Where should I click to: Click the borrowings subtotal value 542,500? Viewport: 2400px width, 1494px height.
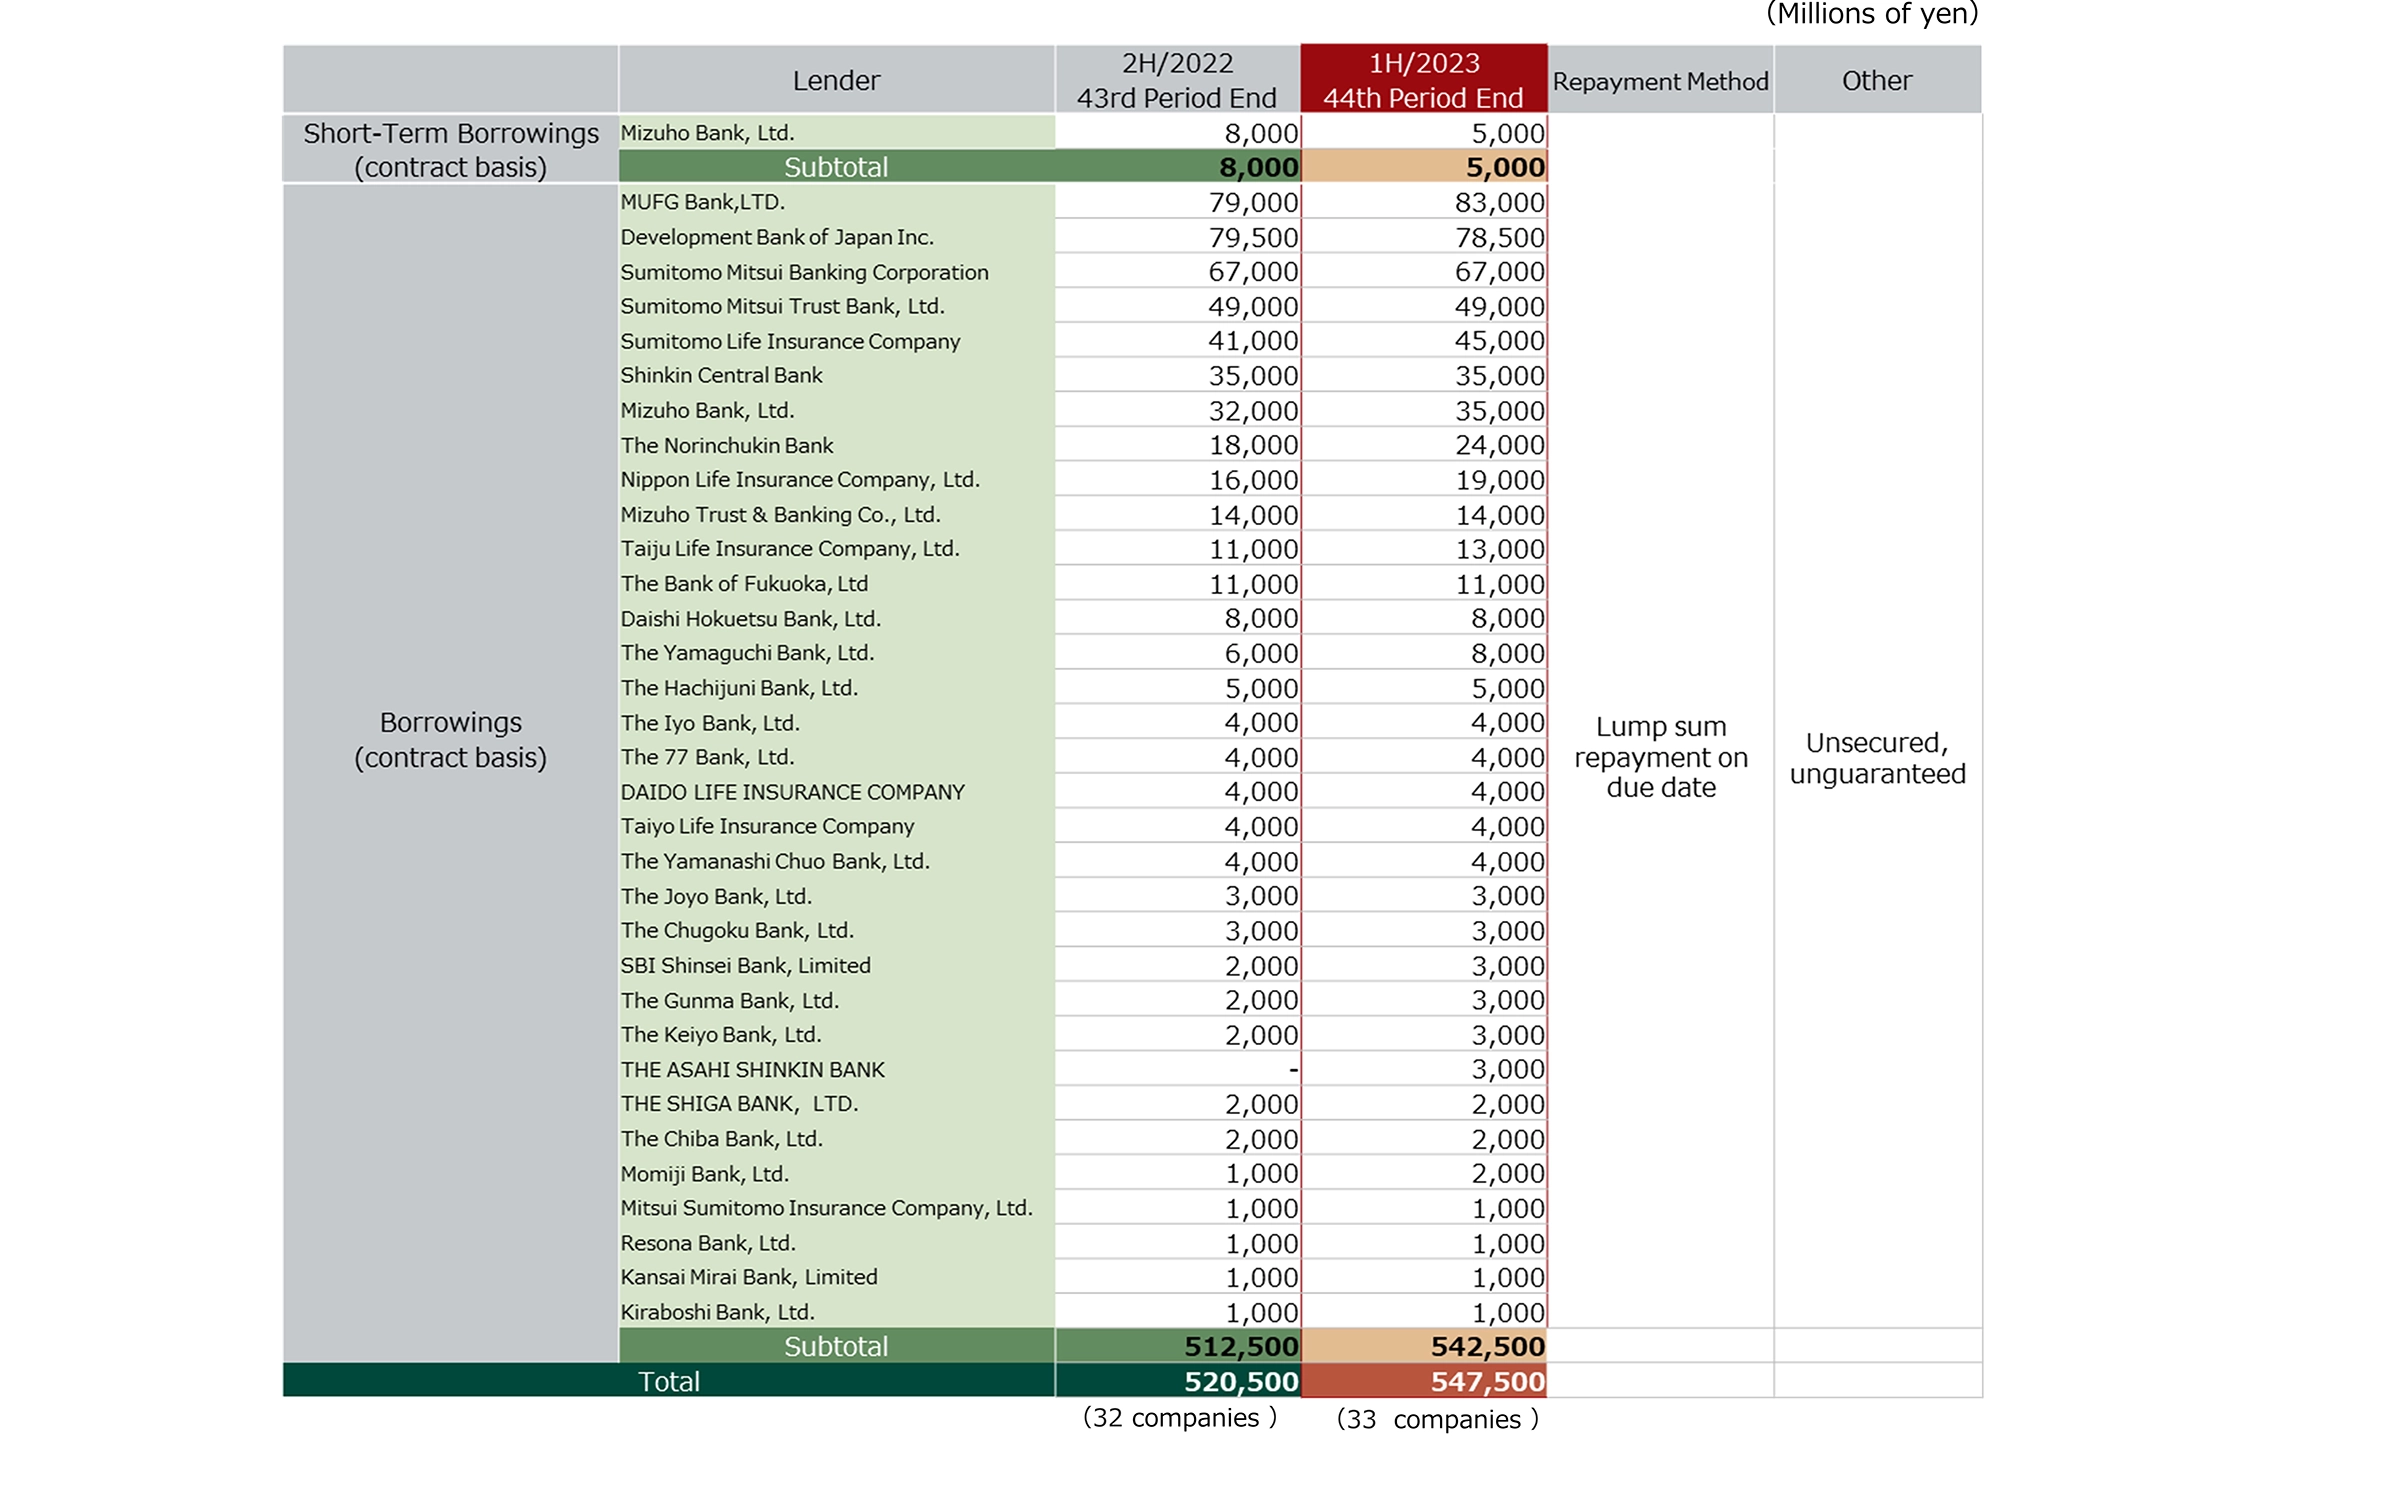click(x=1488, y=1346)
